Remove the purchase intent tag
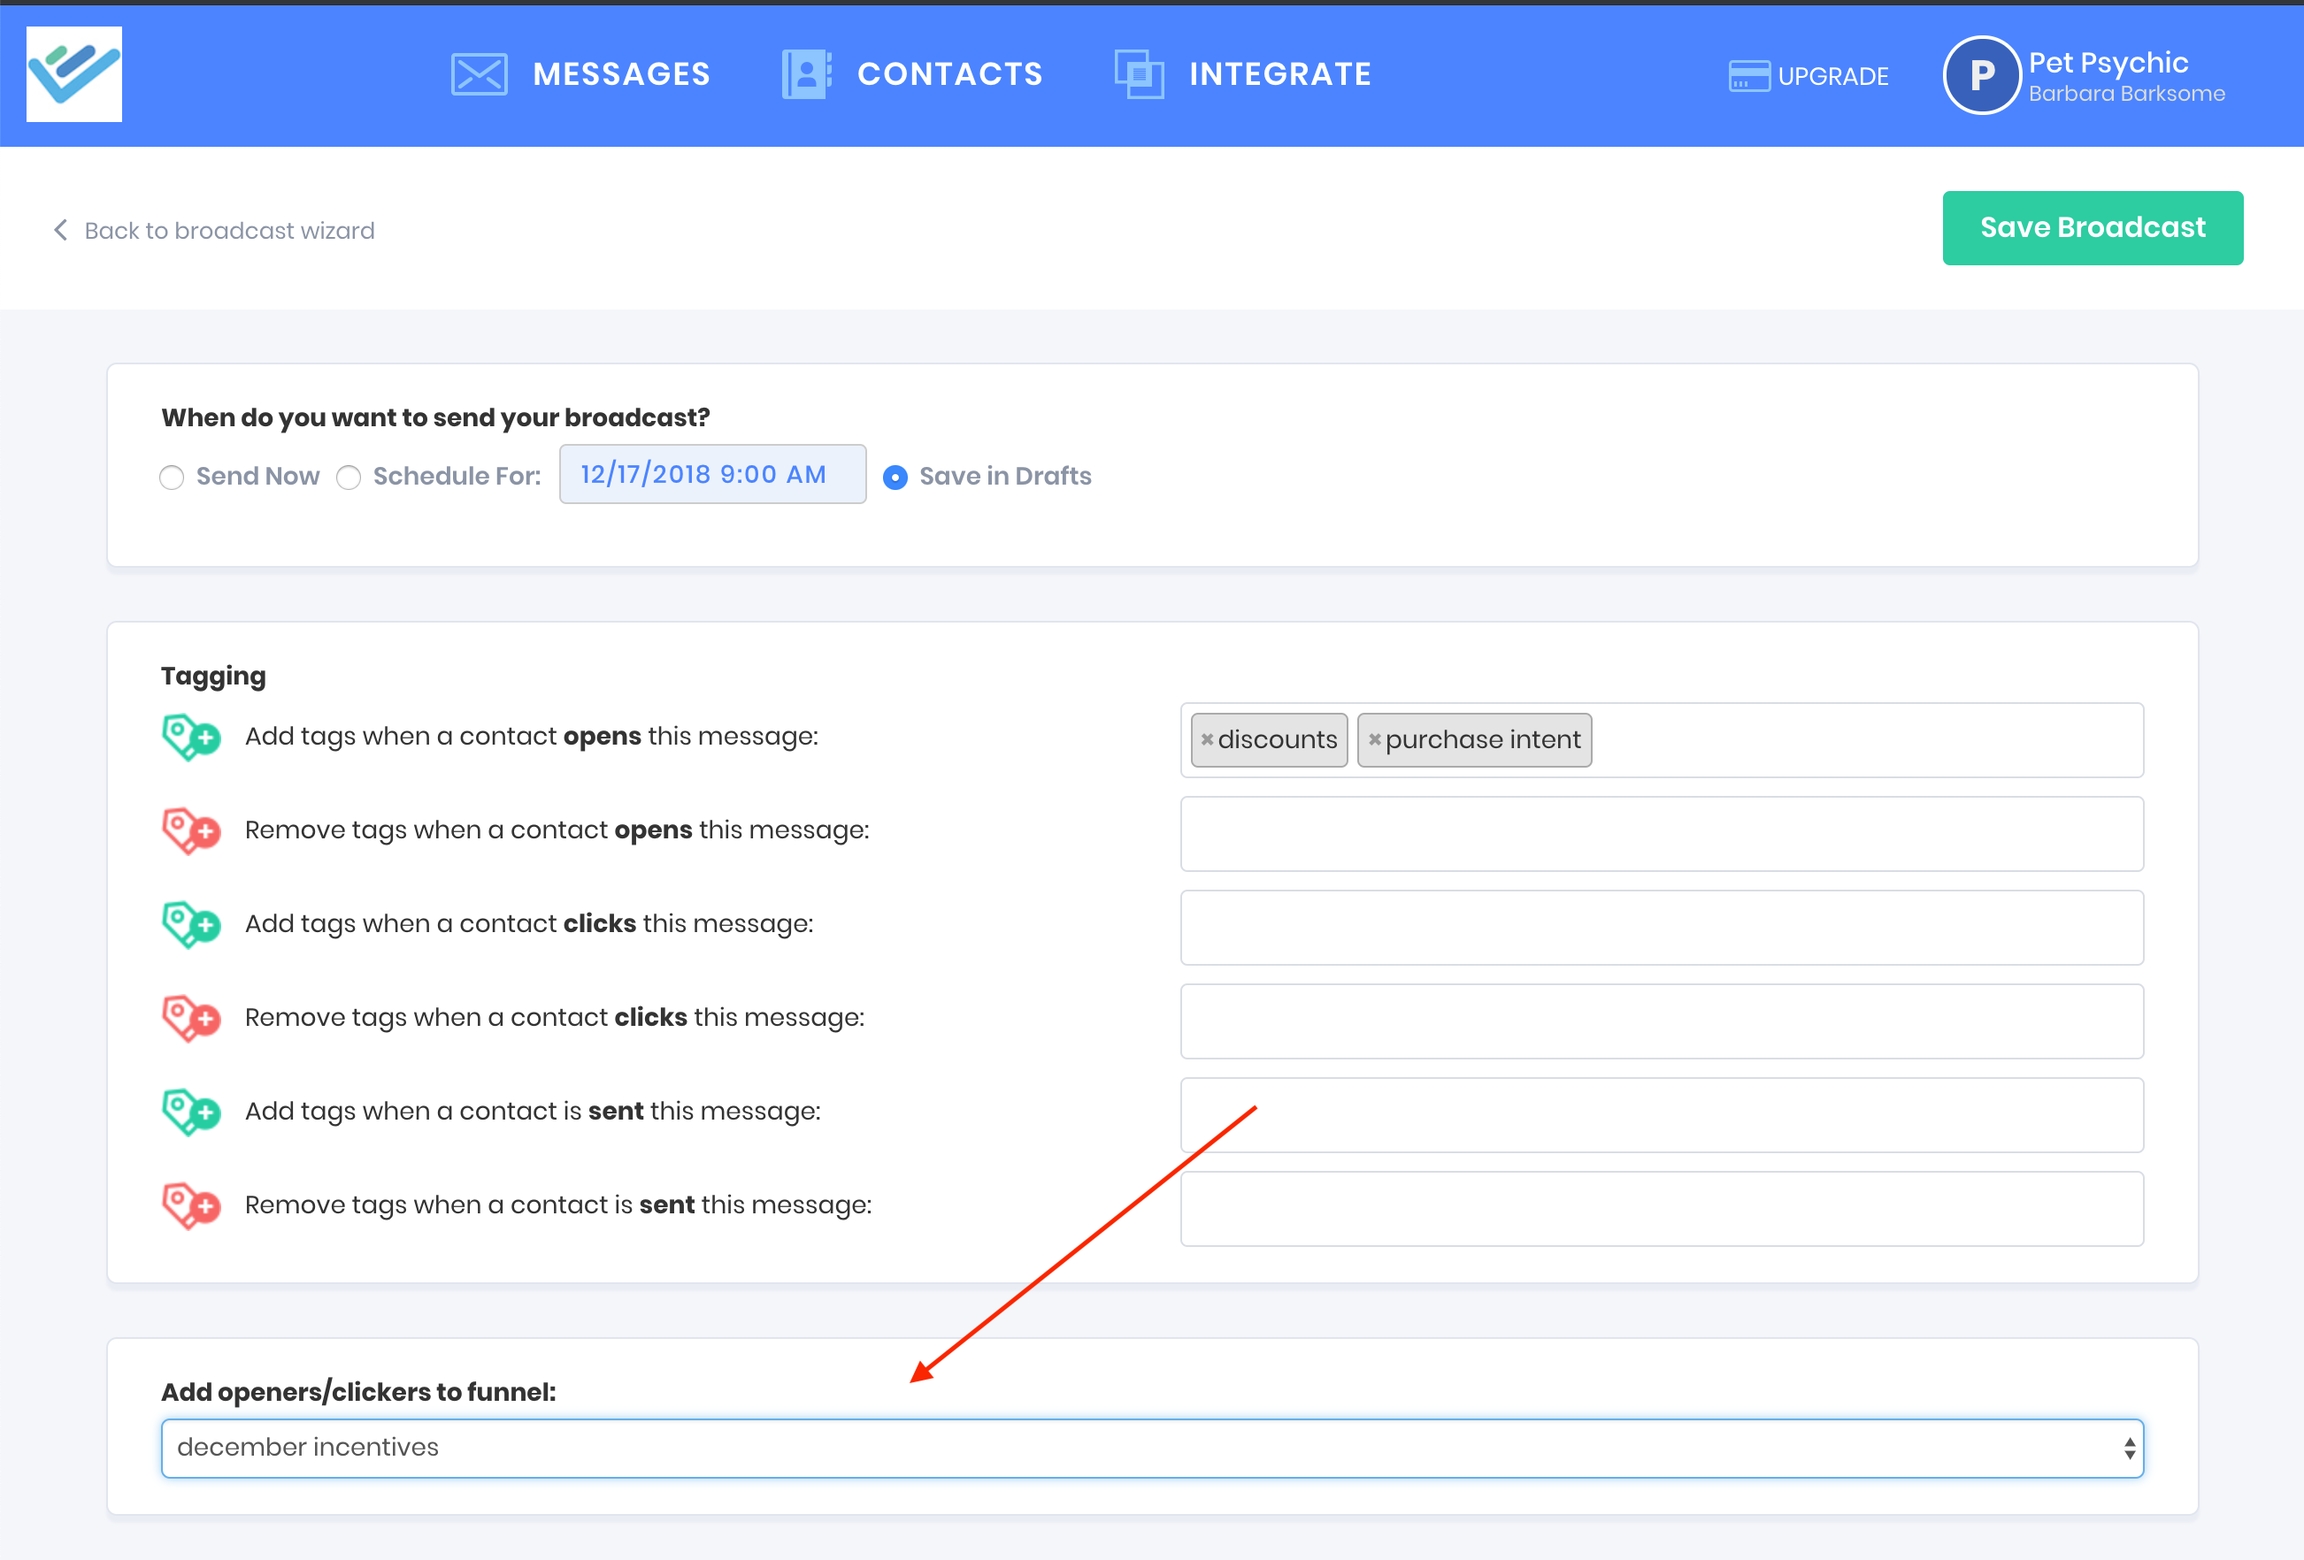This screenshot has width=2304, height=1560. click(1374, 740)
